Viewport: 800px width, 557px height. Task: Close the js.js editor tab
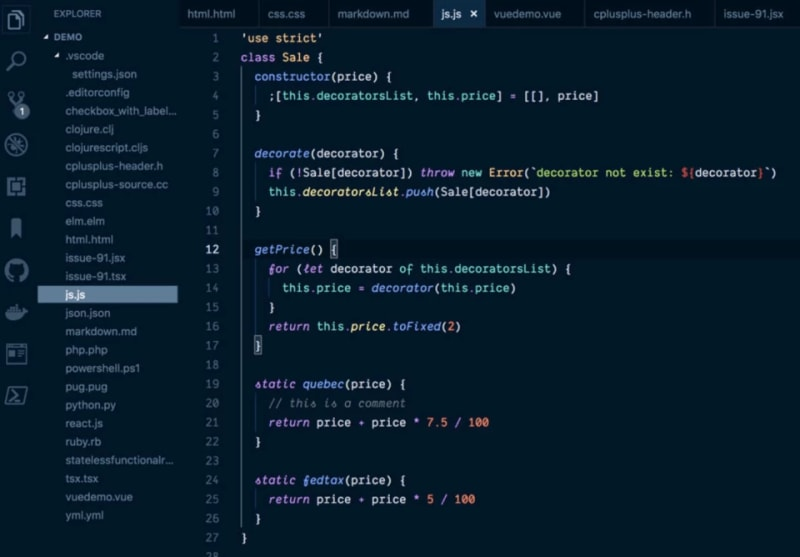(x=473, y=14)
